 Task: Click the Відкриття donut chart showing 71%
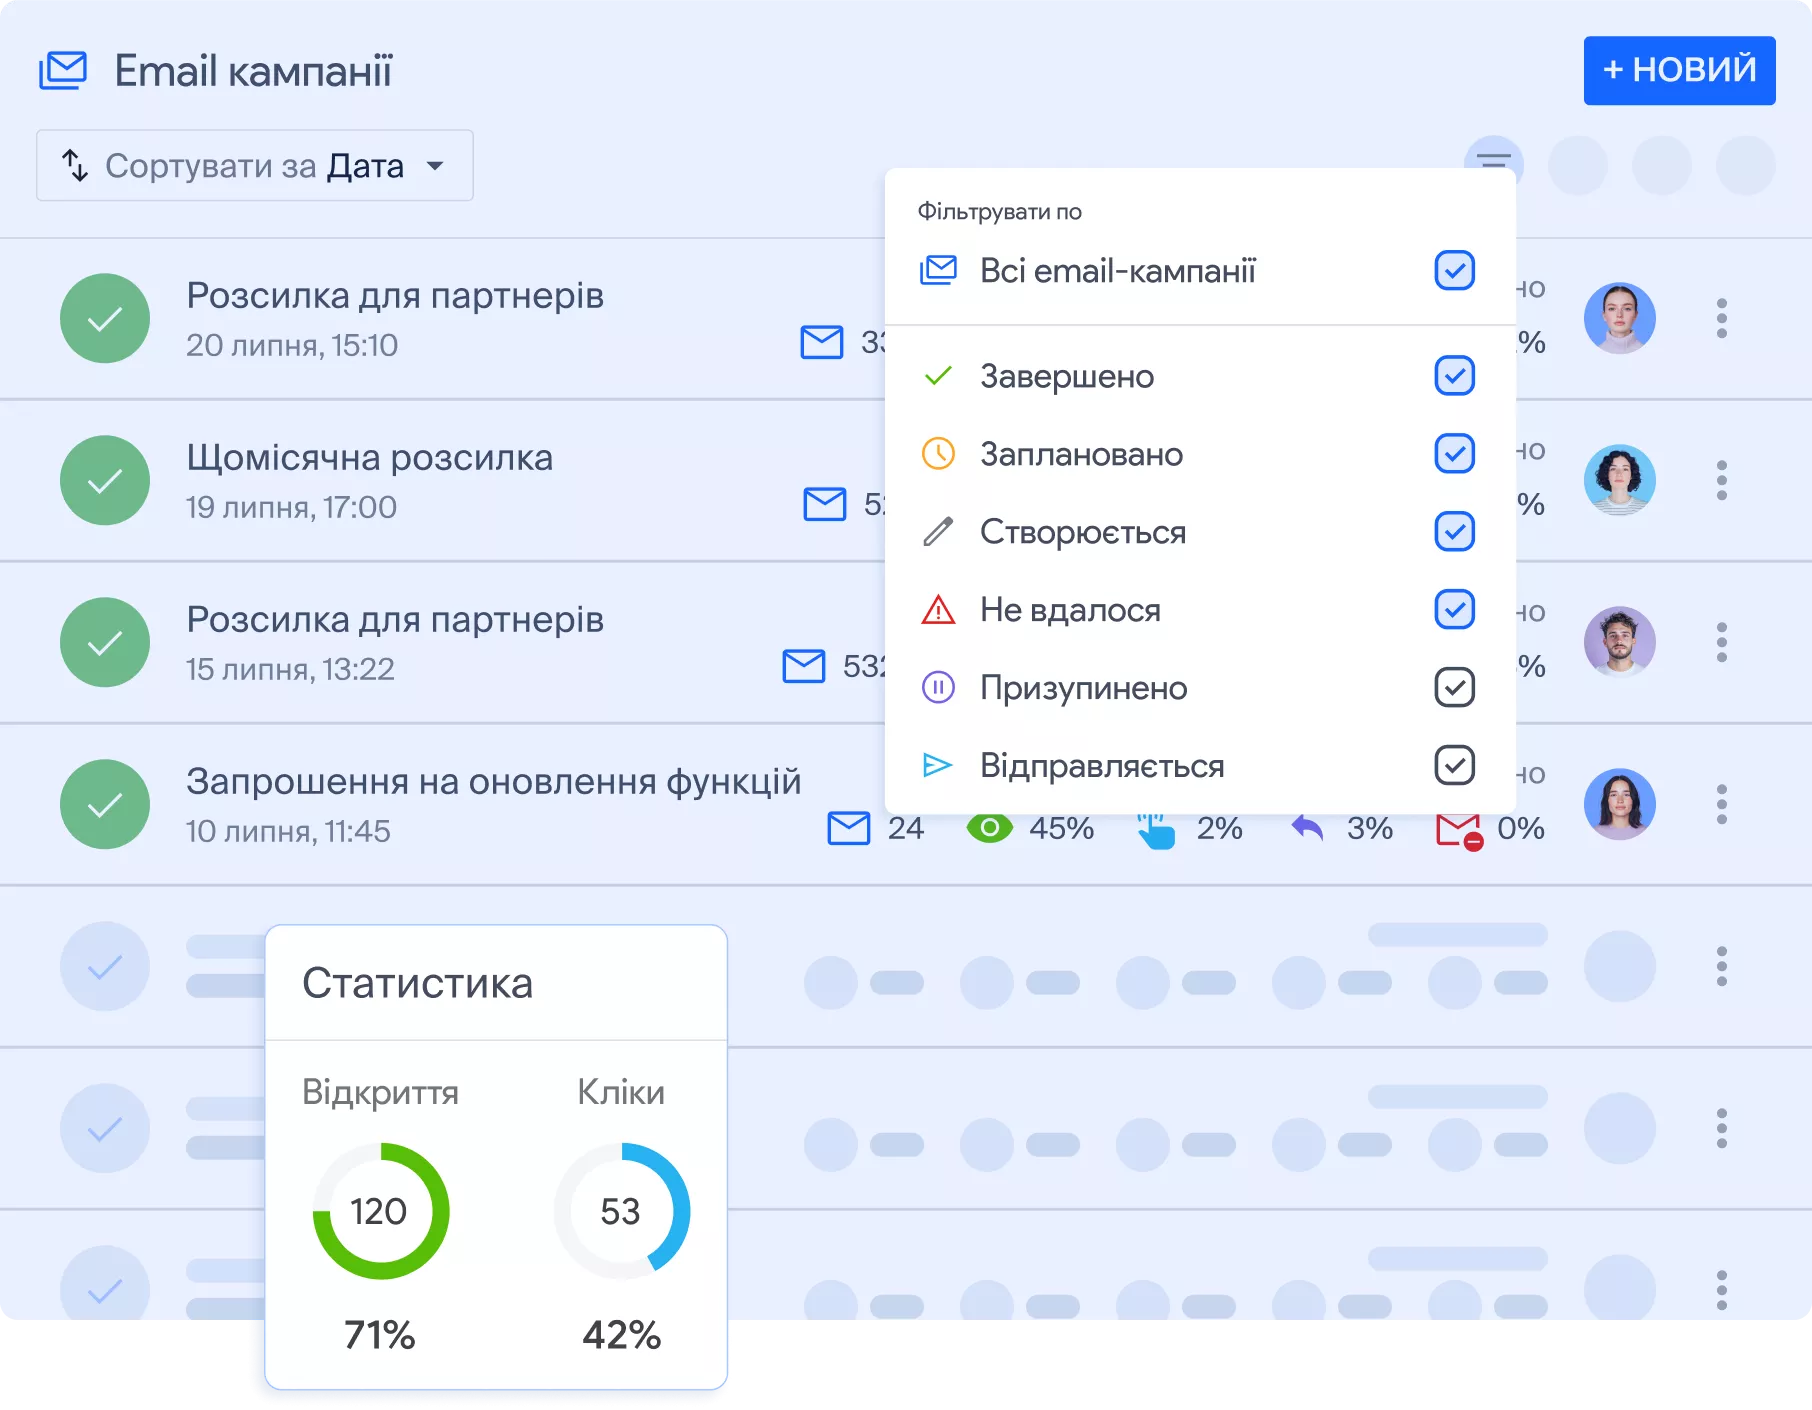[379, 1210]
